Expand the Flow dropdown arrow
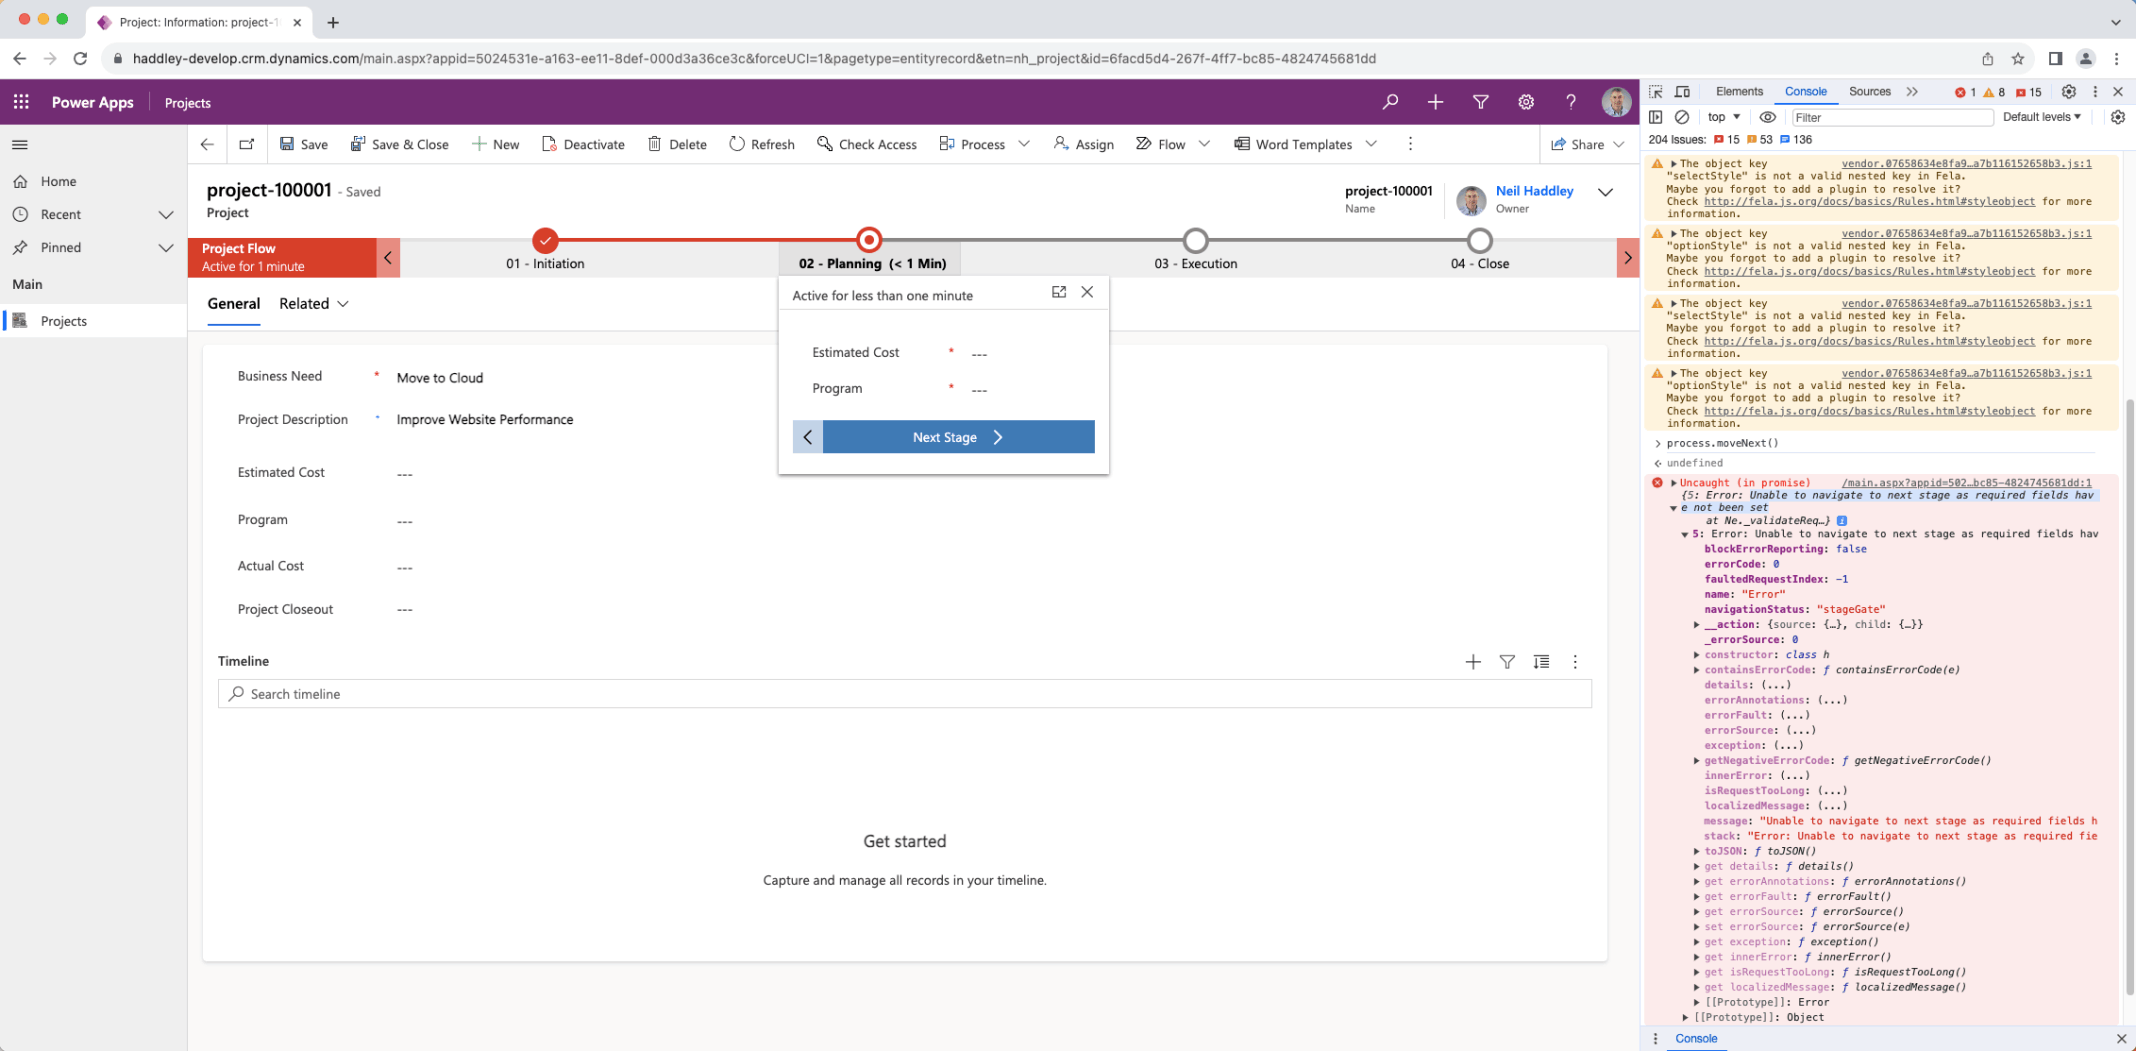Screen dimensions: 2136x1051 click(1204, 144)
